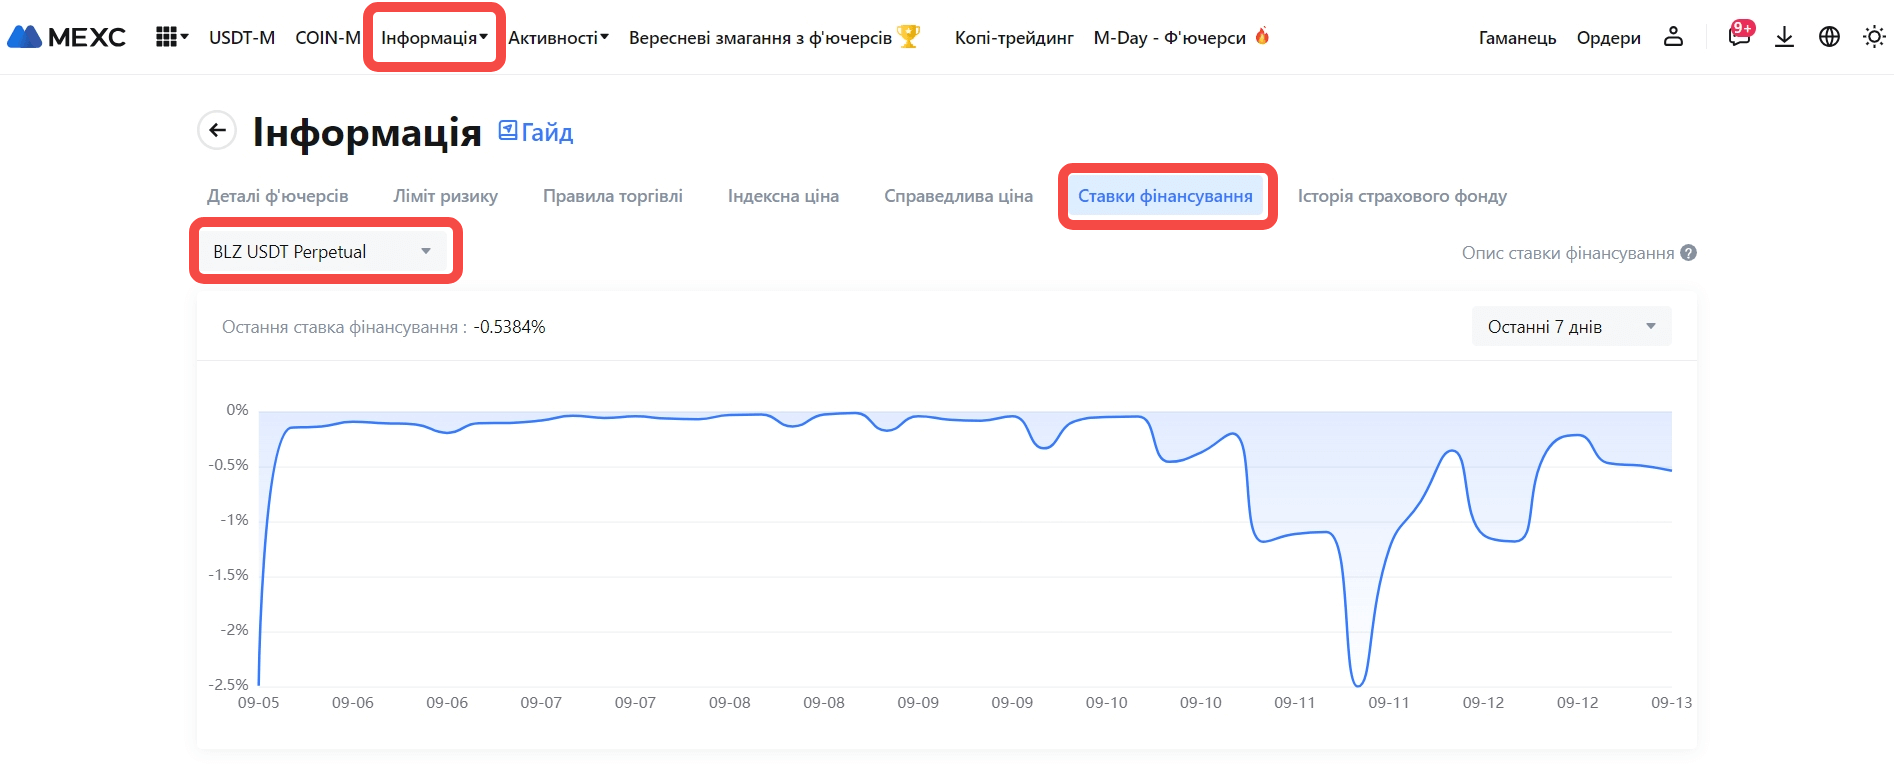
Task: Open the user profile icon
Action: [x=1673, y=37]
